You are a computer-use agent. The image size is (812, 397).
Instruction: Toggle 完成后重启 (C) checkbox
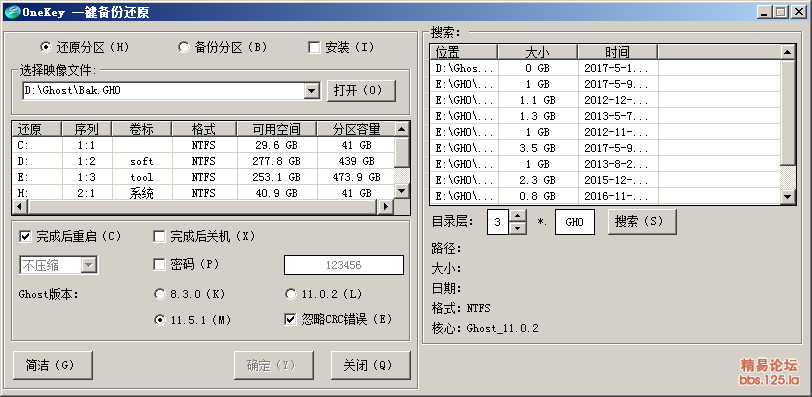coord(25,237)
